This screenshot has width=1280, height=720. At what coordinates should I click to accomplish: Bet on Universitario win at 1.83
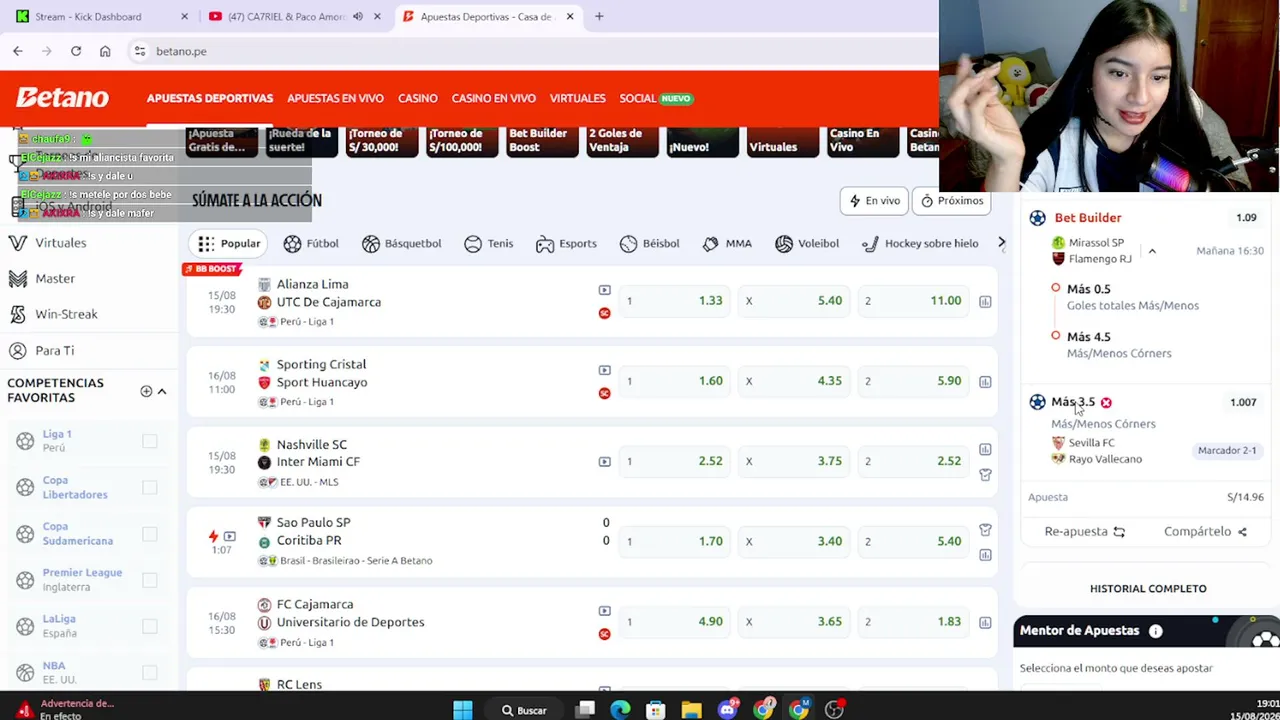913,622
